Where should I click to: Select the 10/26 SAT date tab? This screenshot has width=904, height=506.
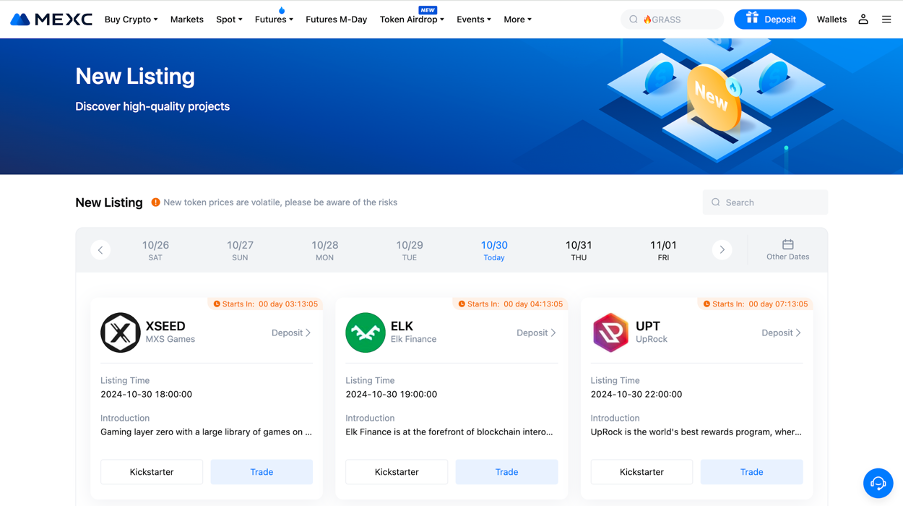click(x=156, y=250)
